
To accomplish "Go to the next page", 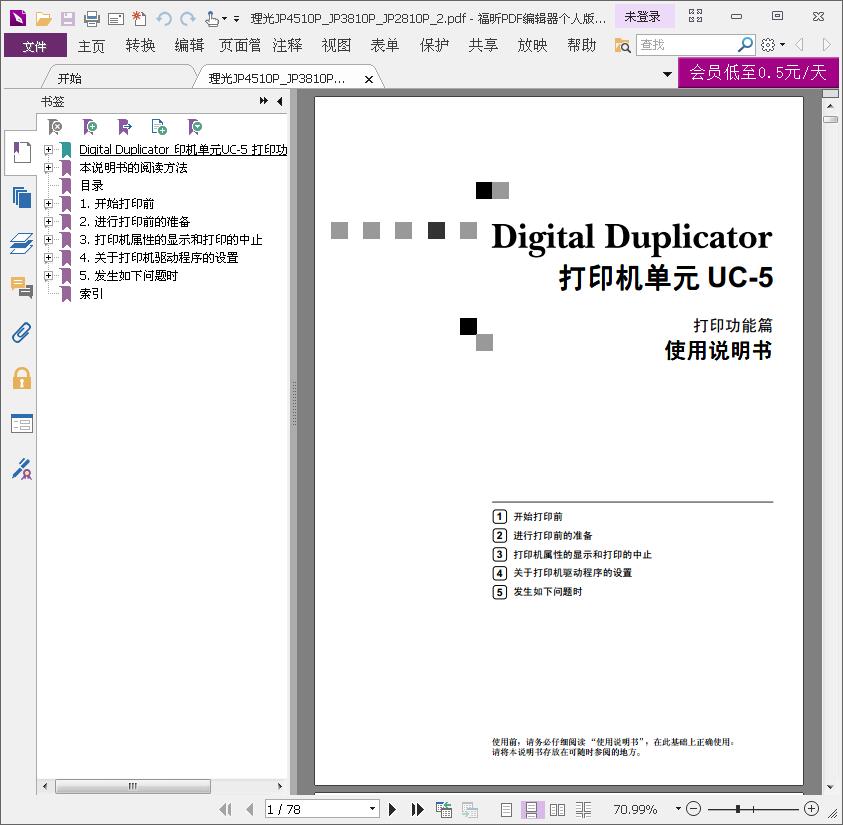I will click(392, 809).
